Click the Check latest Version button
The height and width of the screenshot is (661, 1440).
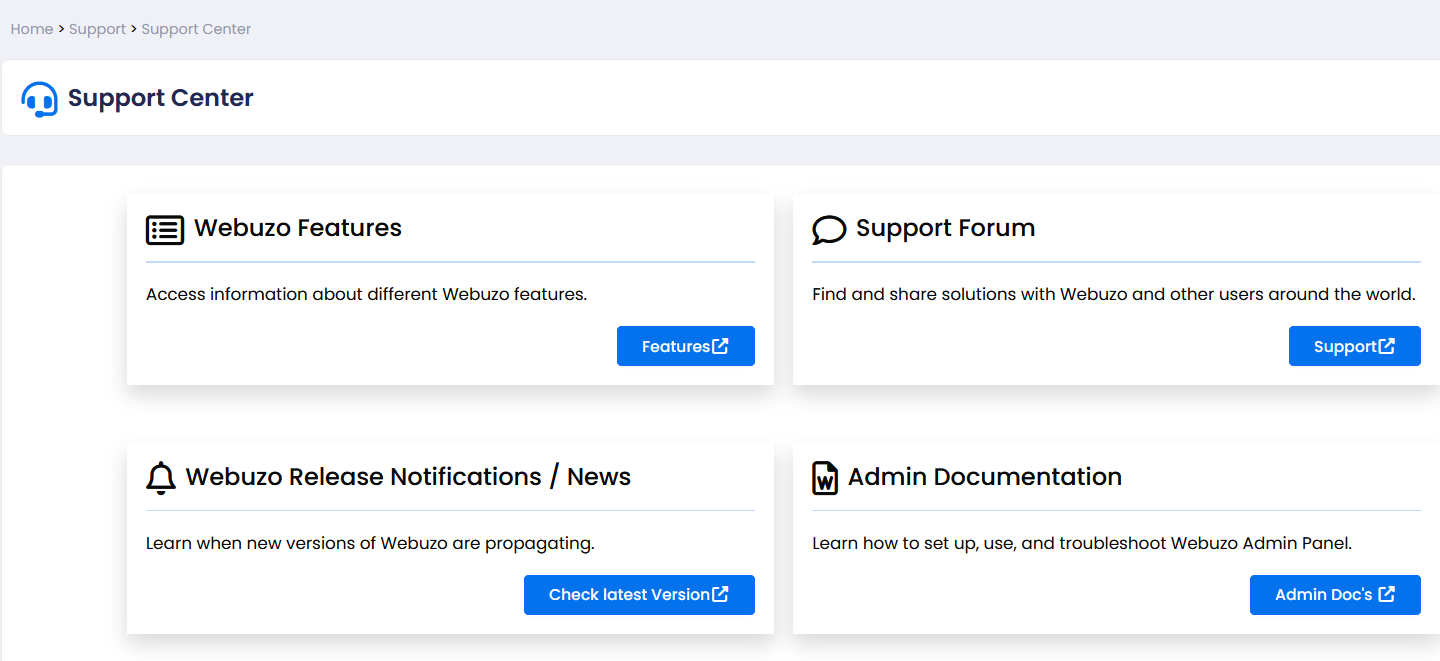[x=639, y=595]
